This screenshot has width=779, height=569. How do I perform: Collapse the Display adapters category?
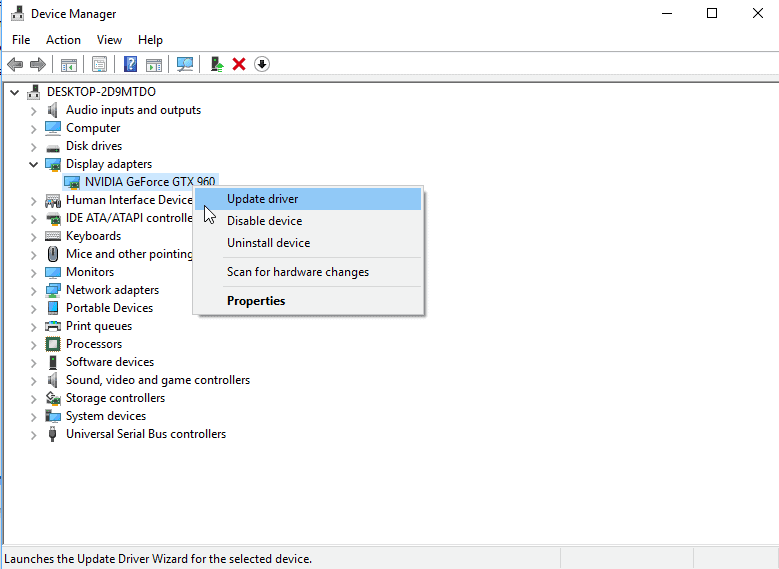pos(33,164)
